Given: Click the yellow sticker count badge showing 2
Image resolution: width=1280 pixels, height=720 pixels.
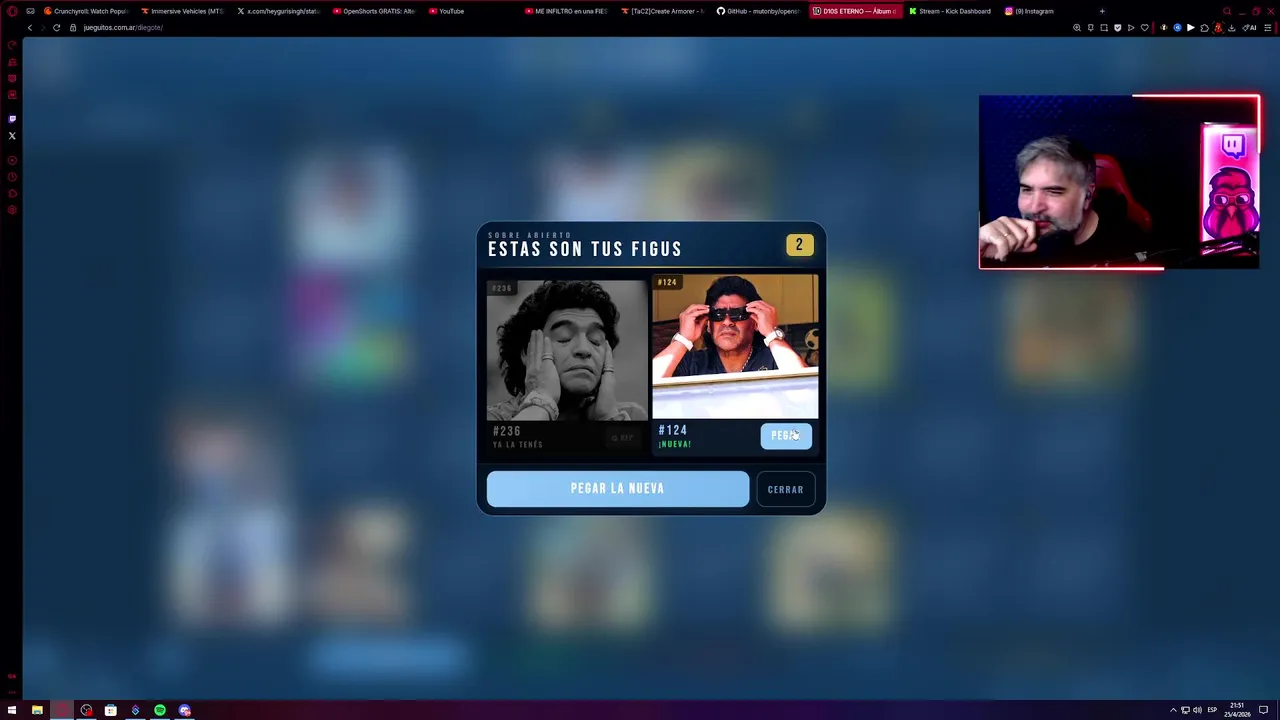Looking at the screenshot, I should point(799,245).
